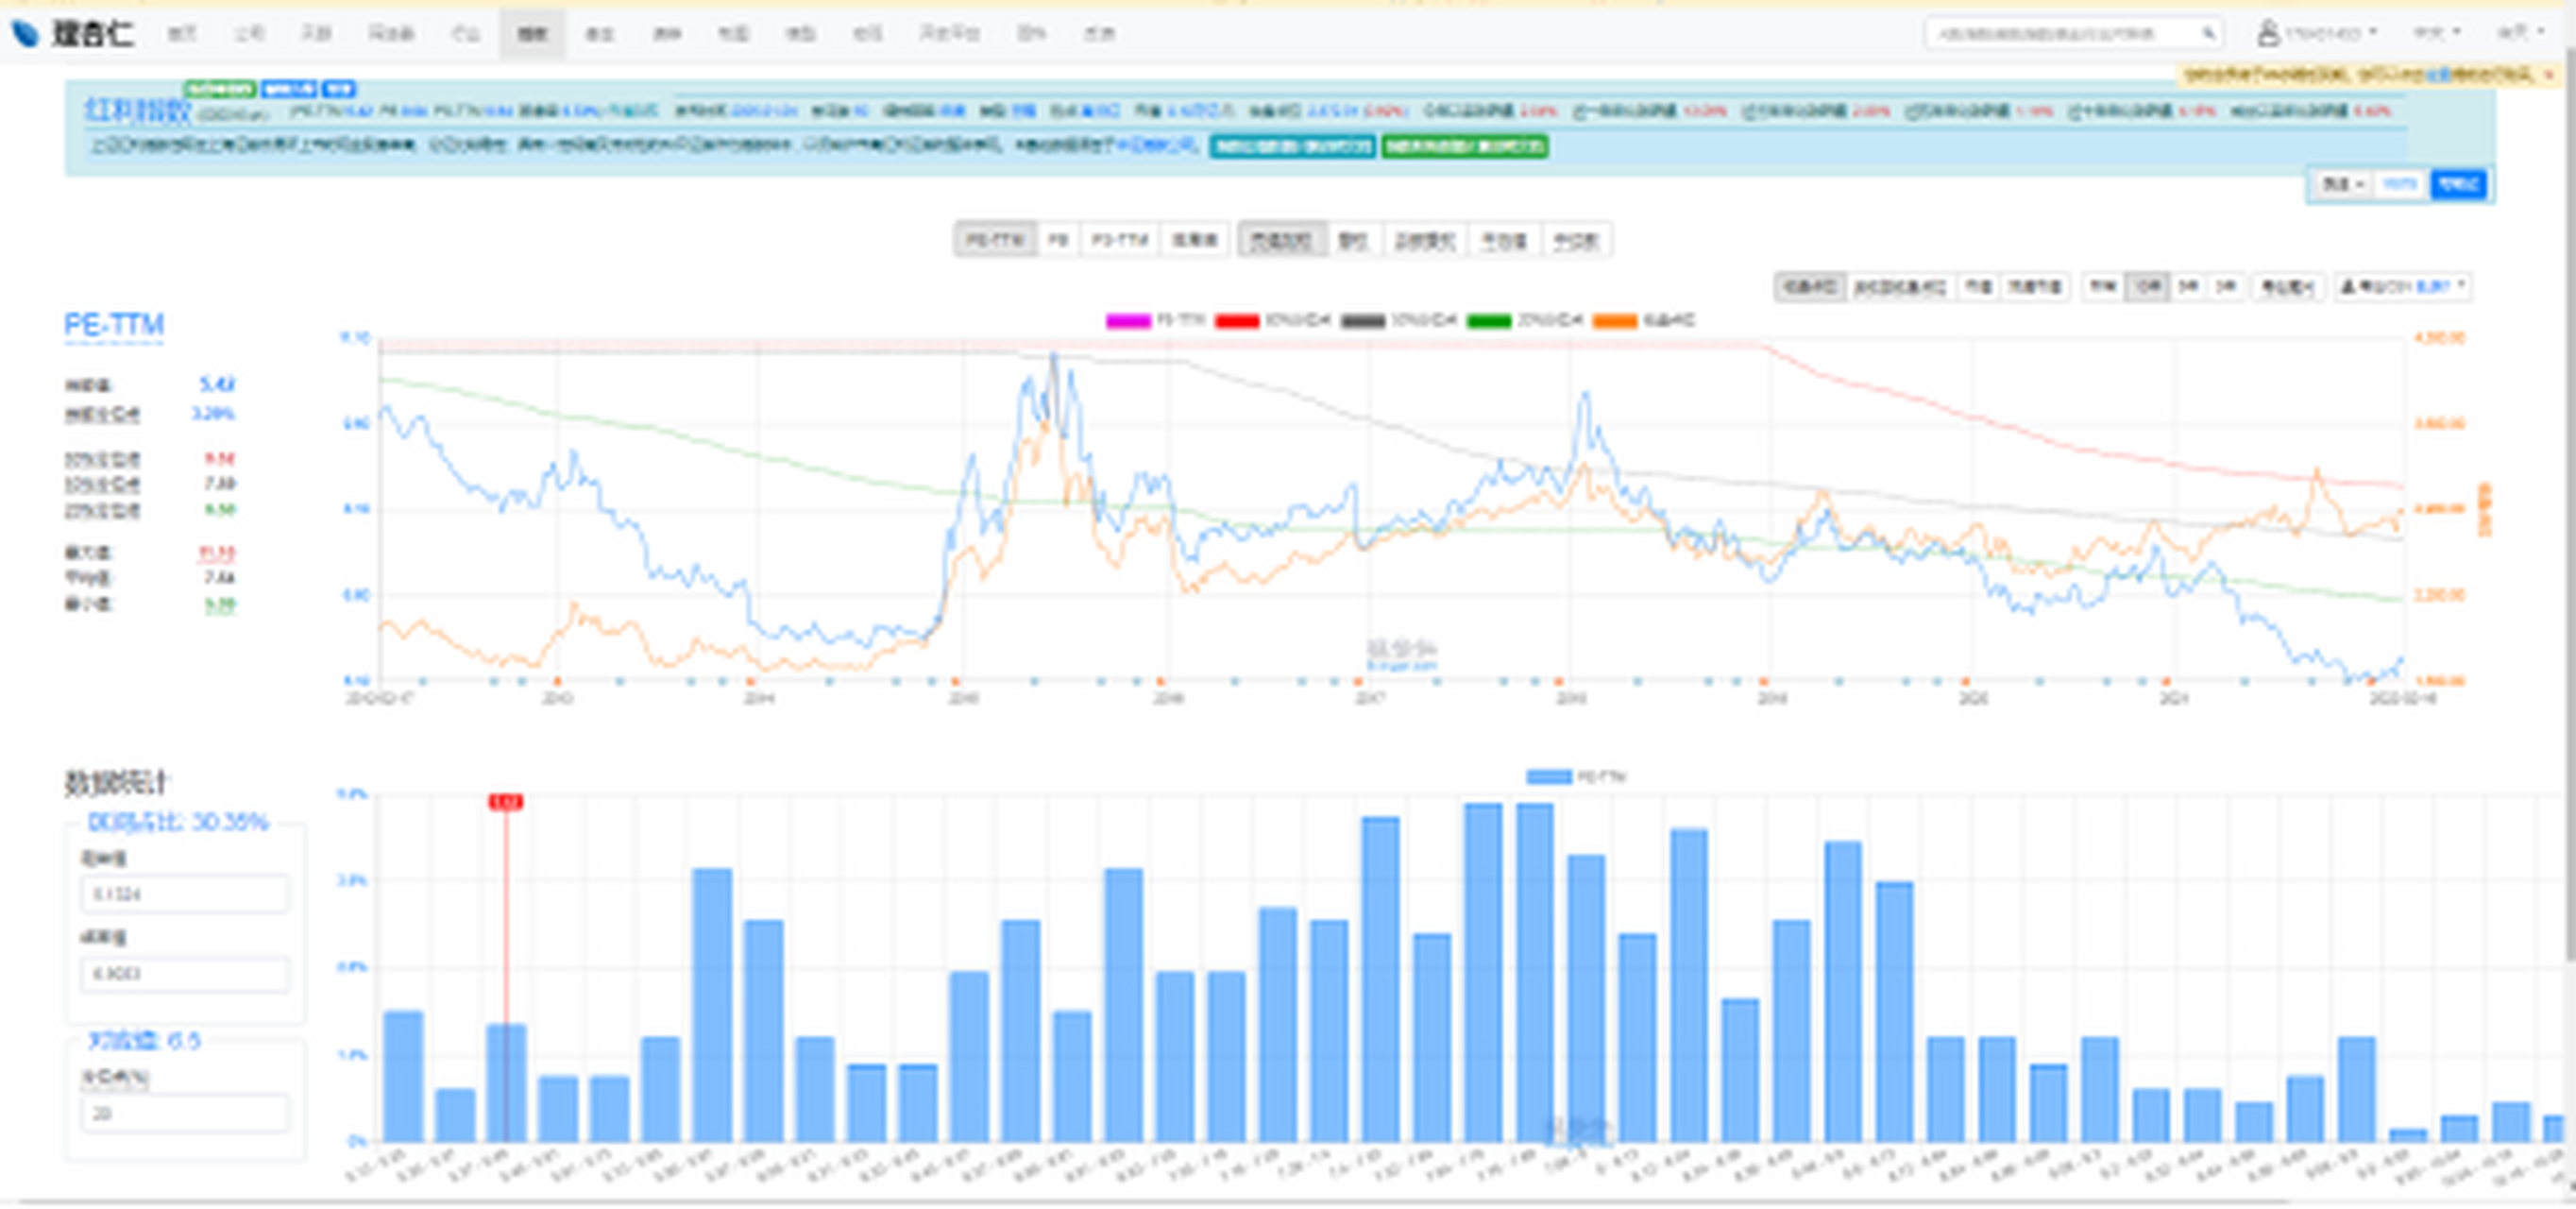Click the solid blue button below info banner
The width and height of the screenshot is (2576, 1209).
pos(2457,185)
